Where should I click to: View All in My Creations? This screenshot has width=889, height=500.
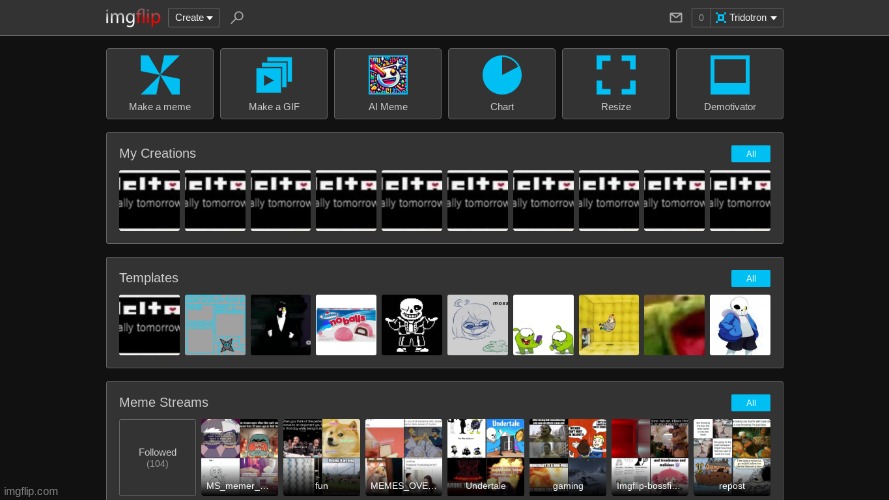[751, 154]
